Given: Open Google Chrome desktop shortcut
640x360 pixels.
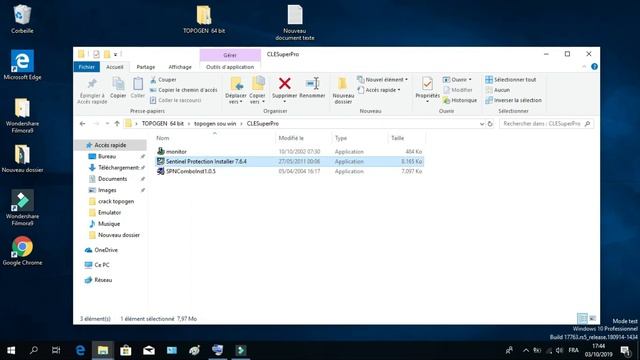Looking at the screenshot, I should (22, 251).
